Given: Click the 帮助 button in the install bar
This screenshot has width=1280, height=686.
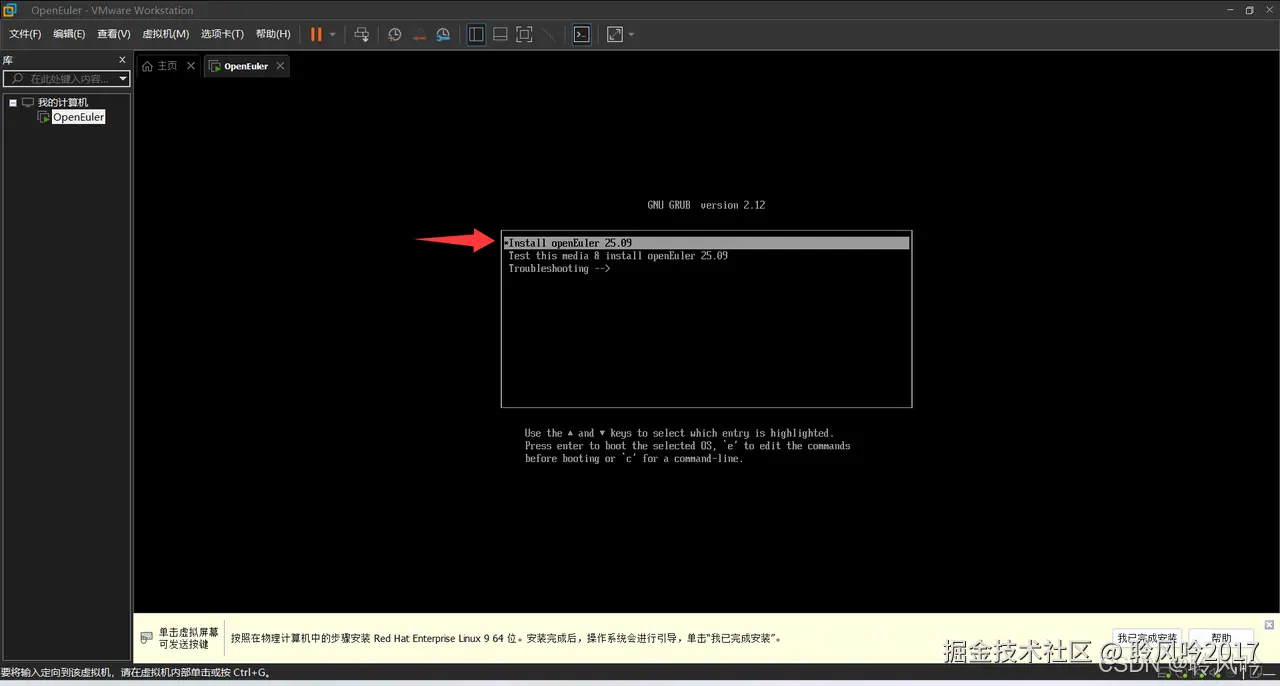Looking at the screenshot, I should (1221, 638).
